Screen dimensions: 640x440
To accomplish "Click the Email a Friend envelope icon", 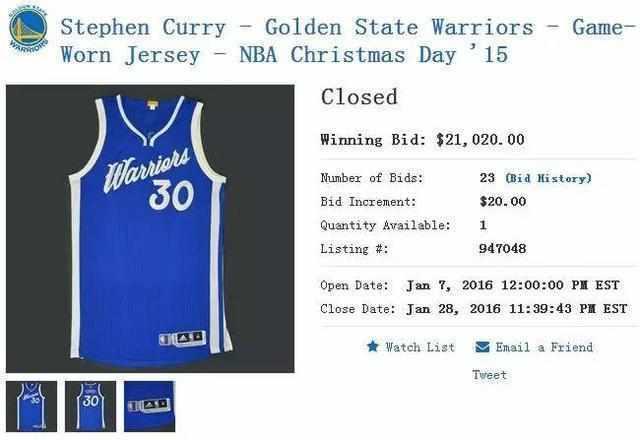I will pyautogui.click(x=482, y=347).
